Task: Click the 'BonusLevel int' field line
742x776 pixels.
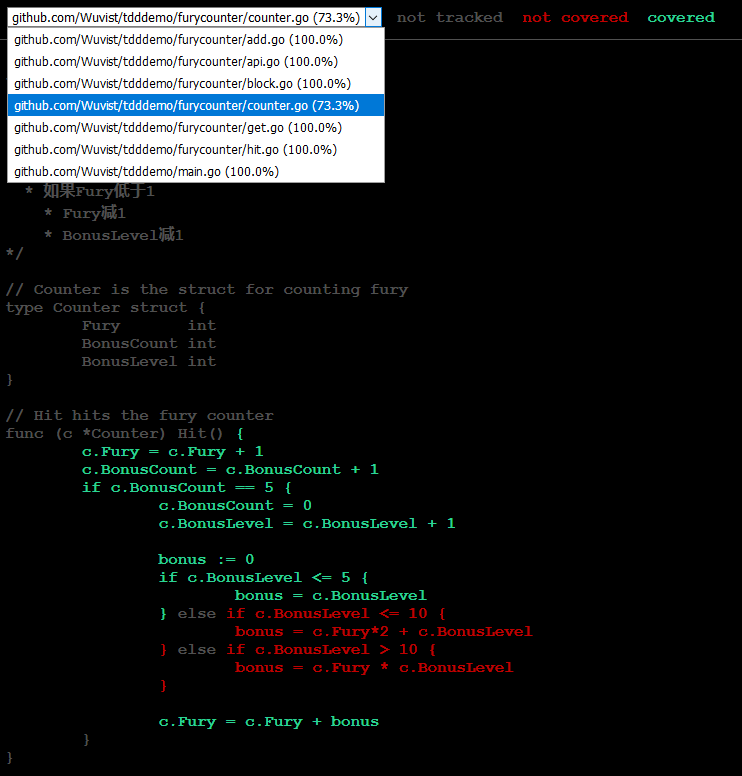Action: [x=148, y=362]
